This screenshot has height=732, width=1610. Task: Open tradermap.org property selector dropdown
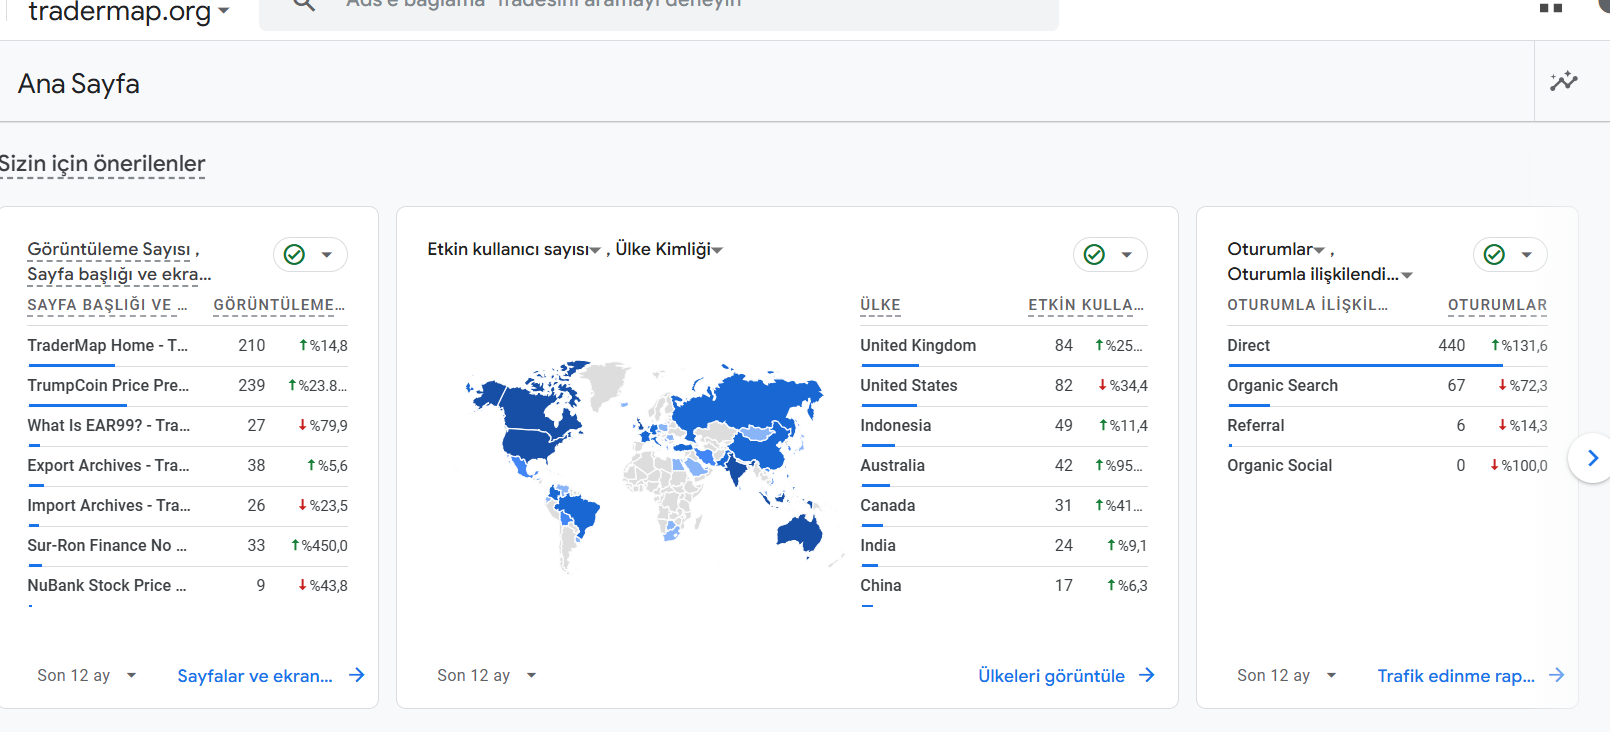129,12
